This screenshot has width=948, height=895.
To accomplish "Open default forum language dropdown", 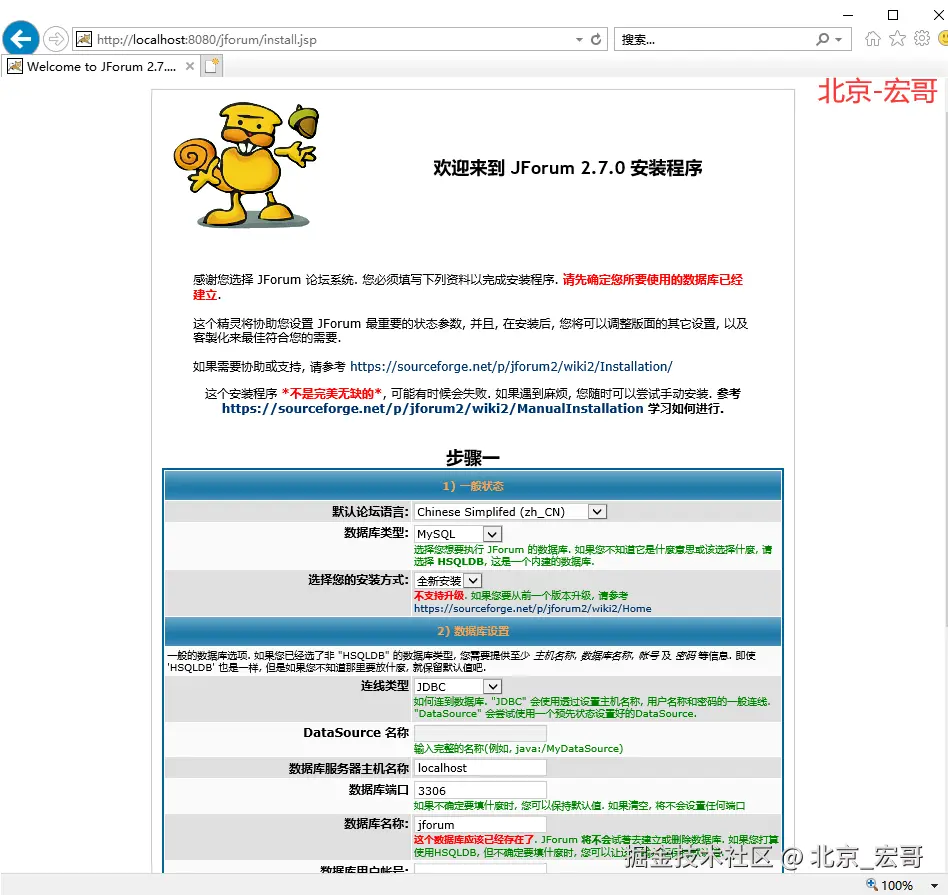I will pos(510,512).
